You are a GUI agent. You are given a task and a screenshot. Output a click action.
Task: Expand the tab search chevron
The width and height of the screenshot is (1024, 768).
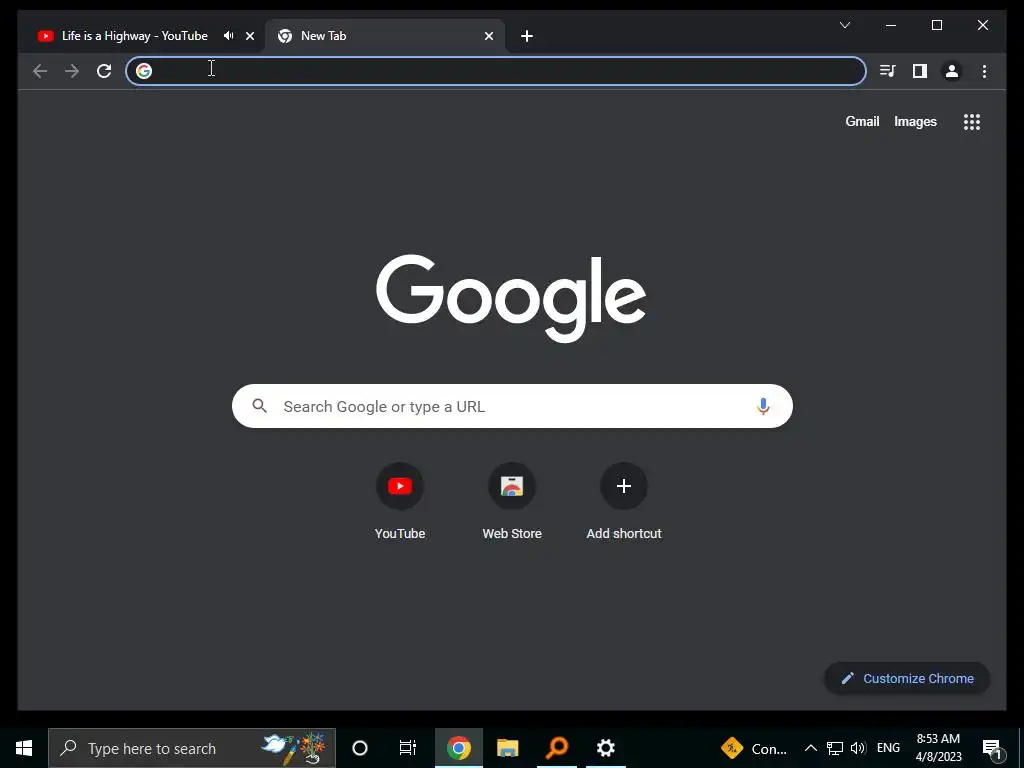(844, 25)
